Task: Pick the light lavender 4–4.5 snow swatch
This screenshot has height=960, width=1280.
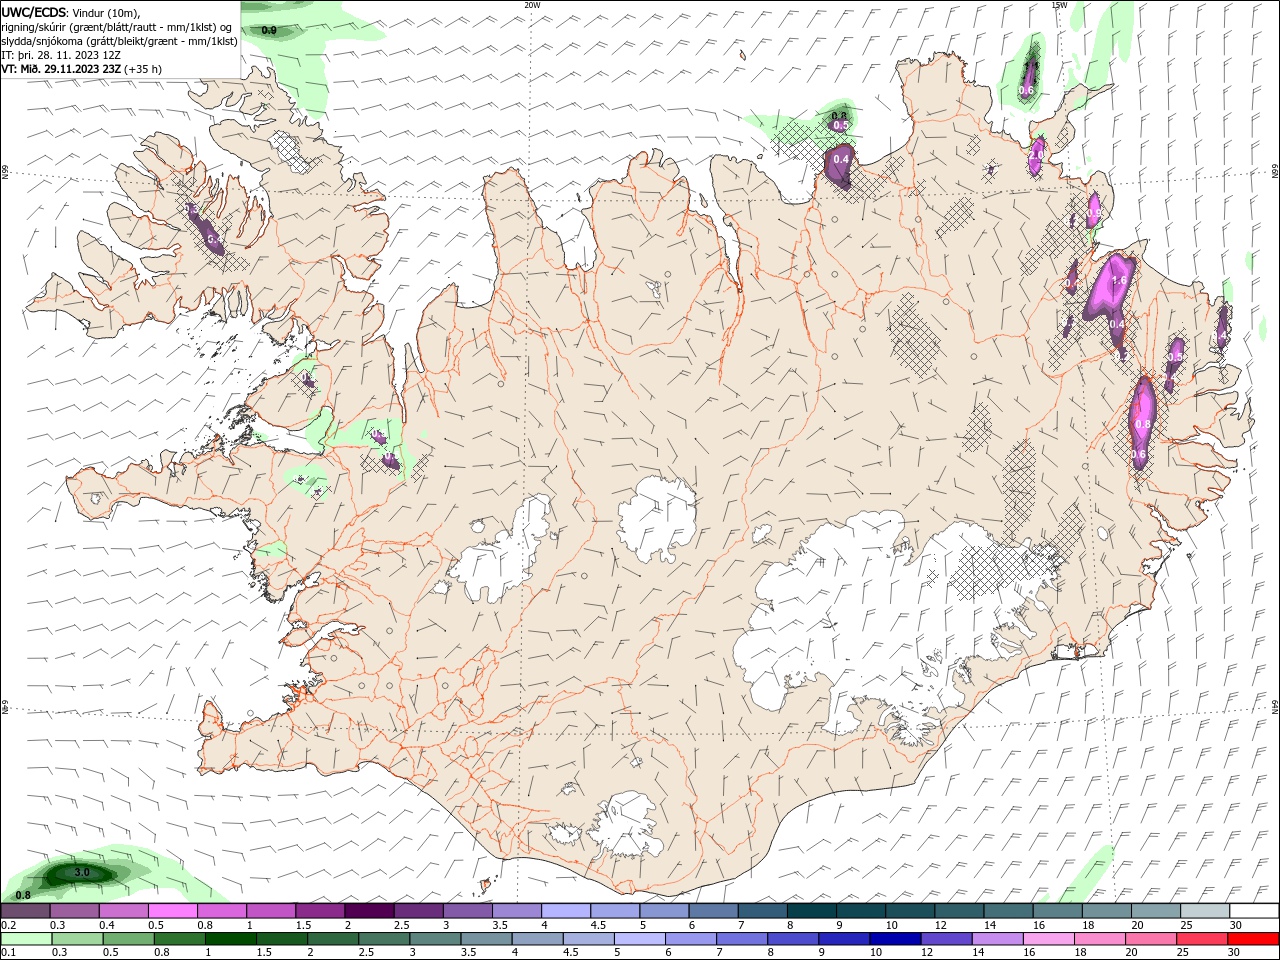Action: [565, 911]
